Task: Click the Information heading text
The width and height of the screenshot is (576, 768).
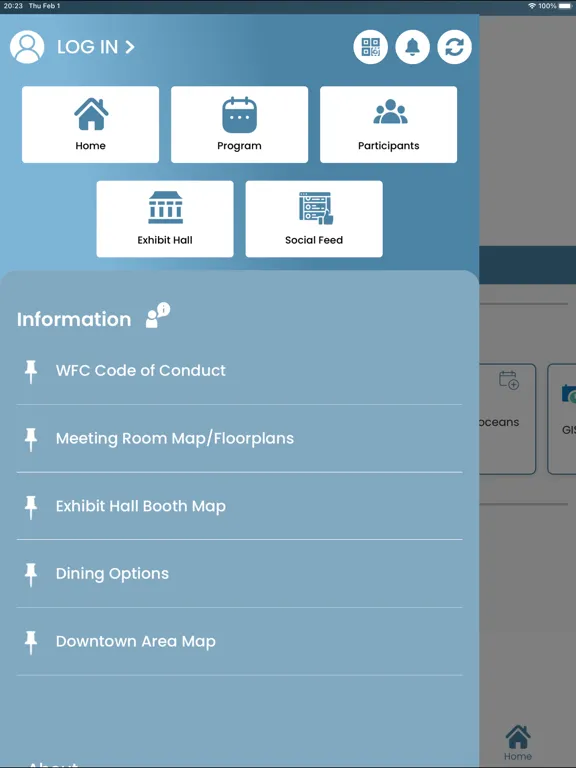Action: click(x=74, y=319)
